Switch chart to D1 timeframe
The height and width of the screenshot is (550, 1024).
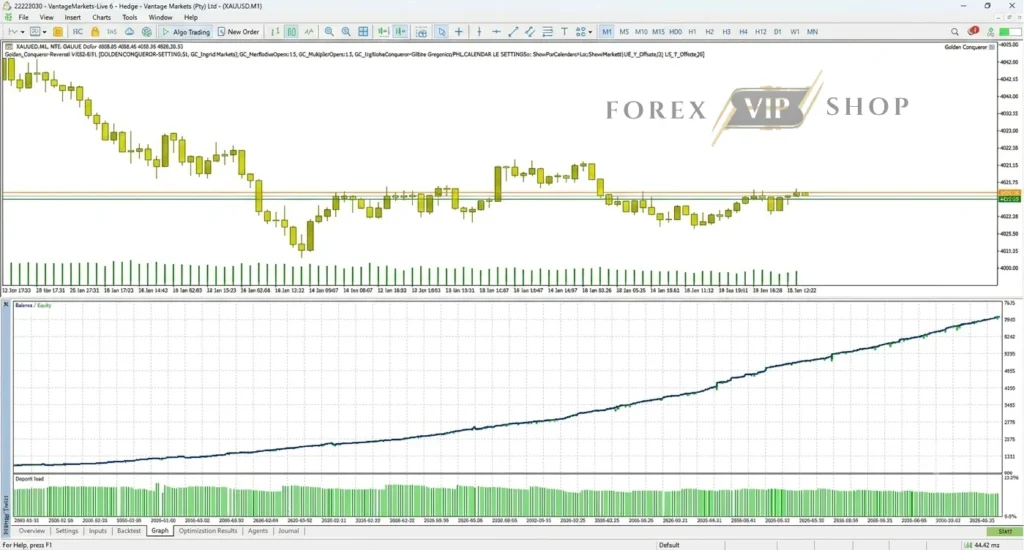point(777,31)
